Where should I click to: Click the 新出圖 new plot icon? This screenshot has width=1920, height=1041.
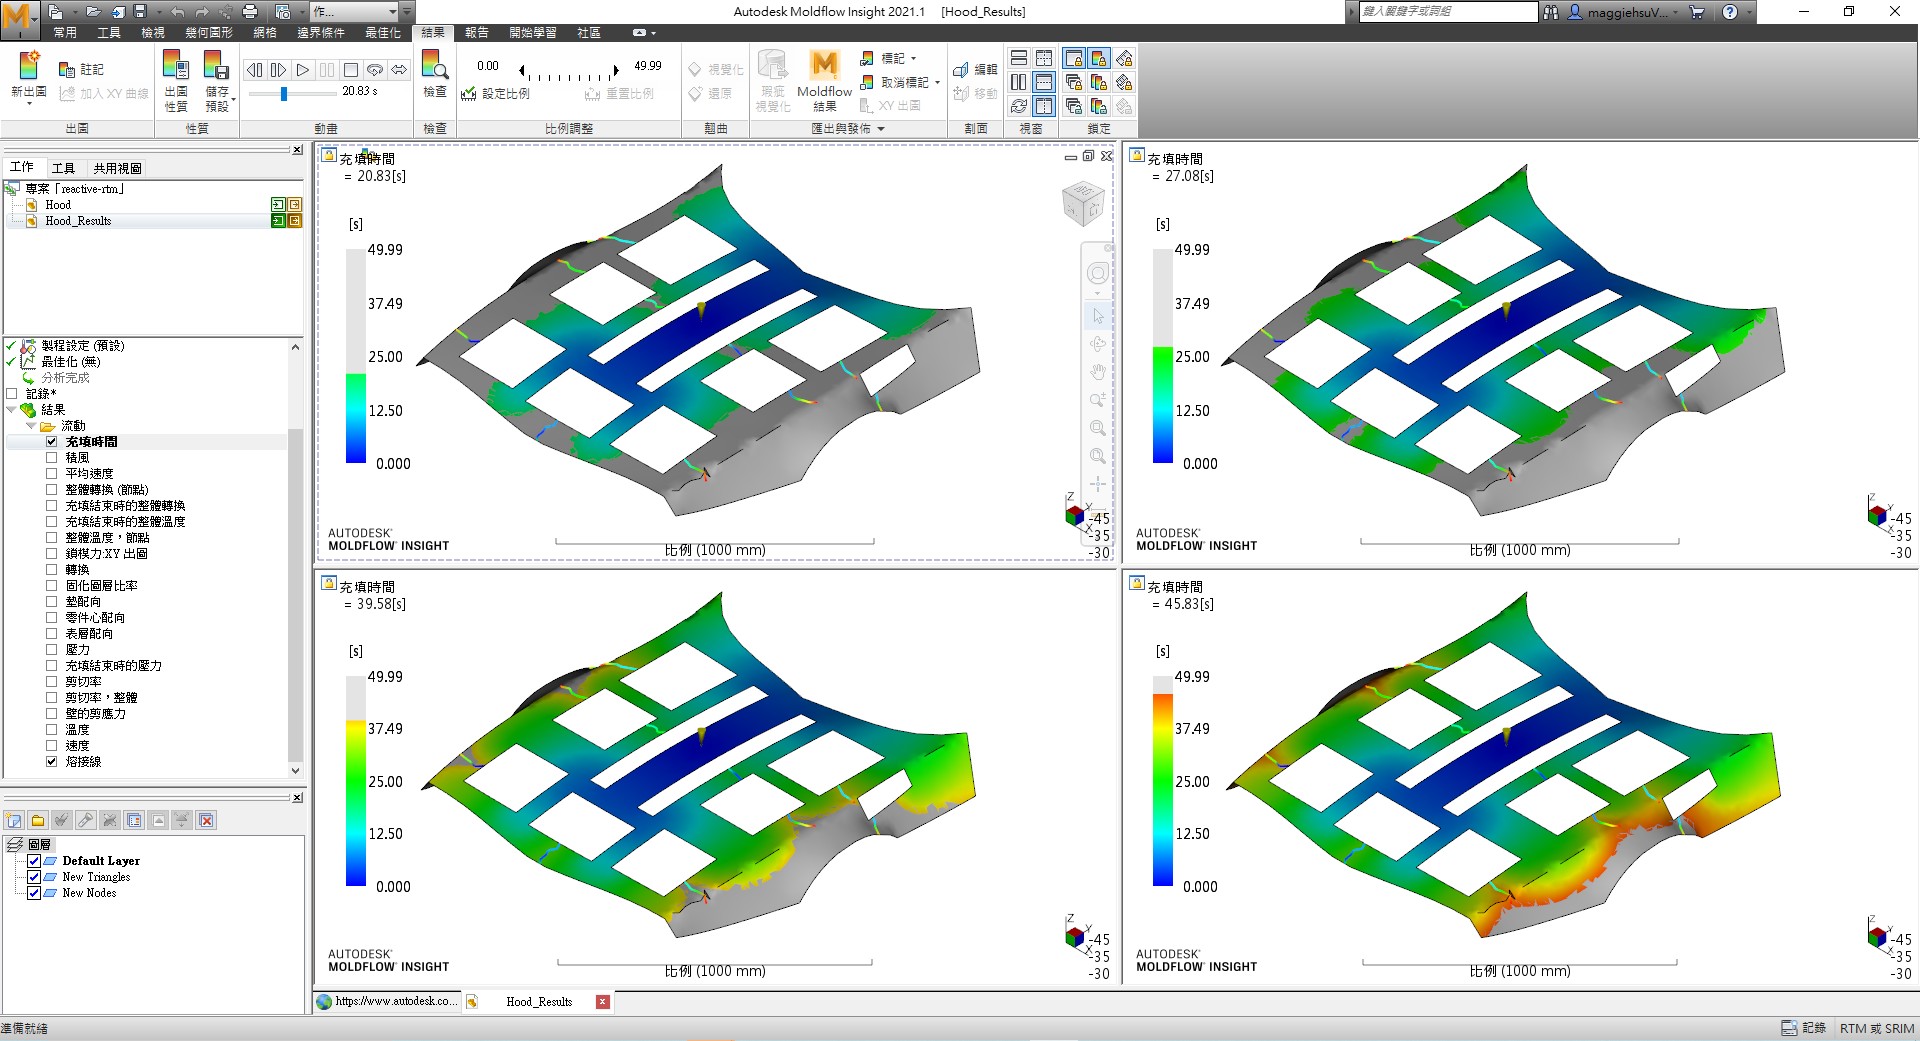[29, 66]
